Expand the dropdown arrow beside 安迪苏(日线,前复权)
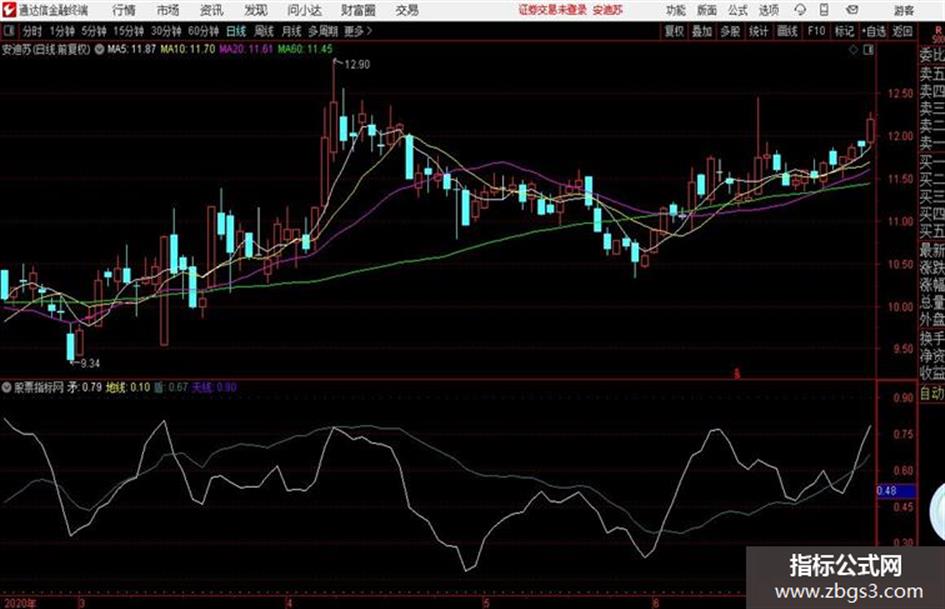The width and height of the screenshot is (945, 609). pos(99,49)
